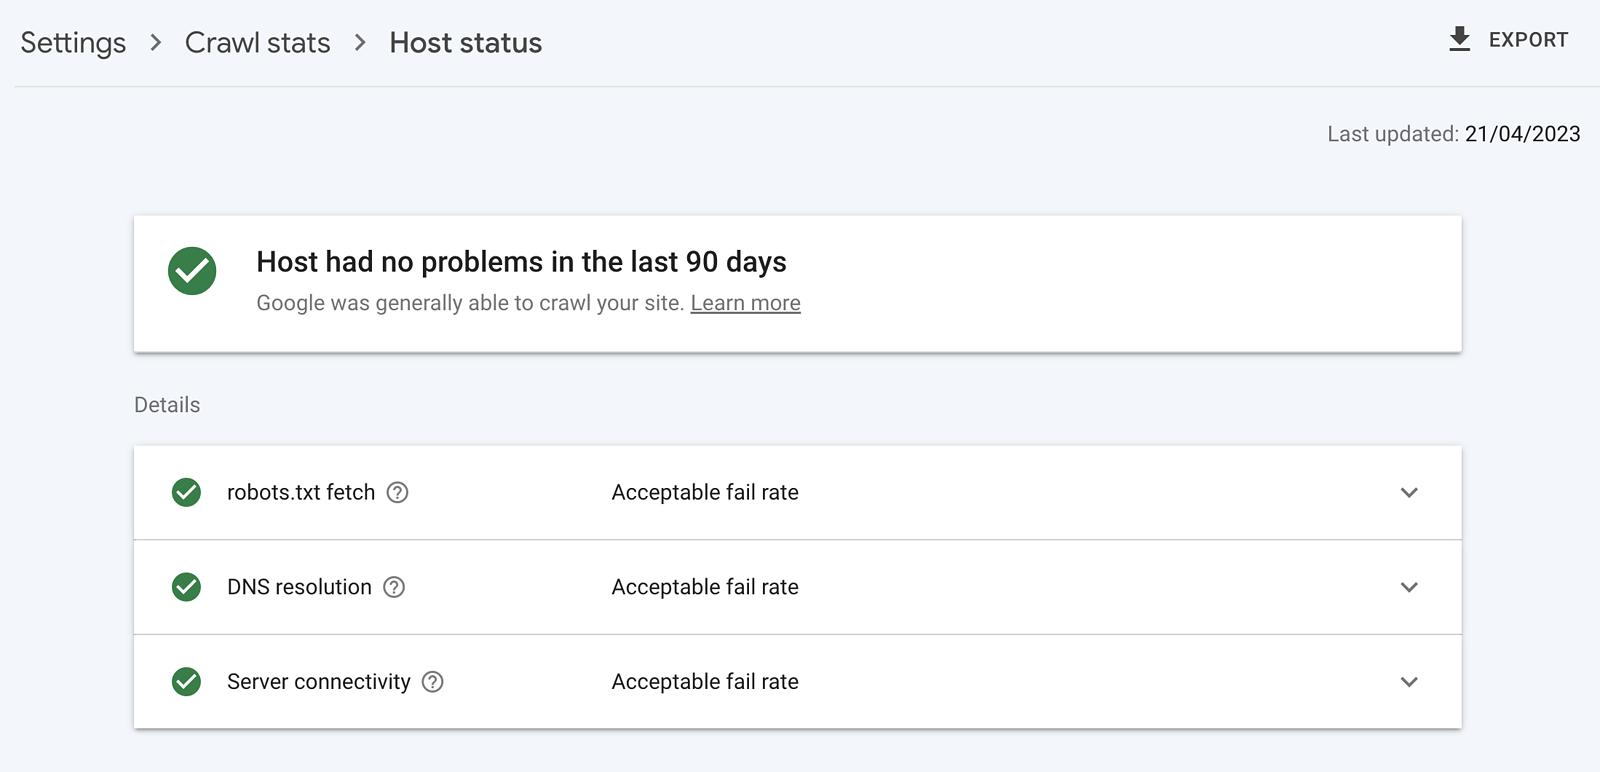This screenshot has width=1600, height=772.
Task: Click the robots.txt fetch label
Action: (301, 492)
